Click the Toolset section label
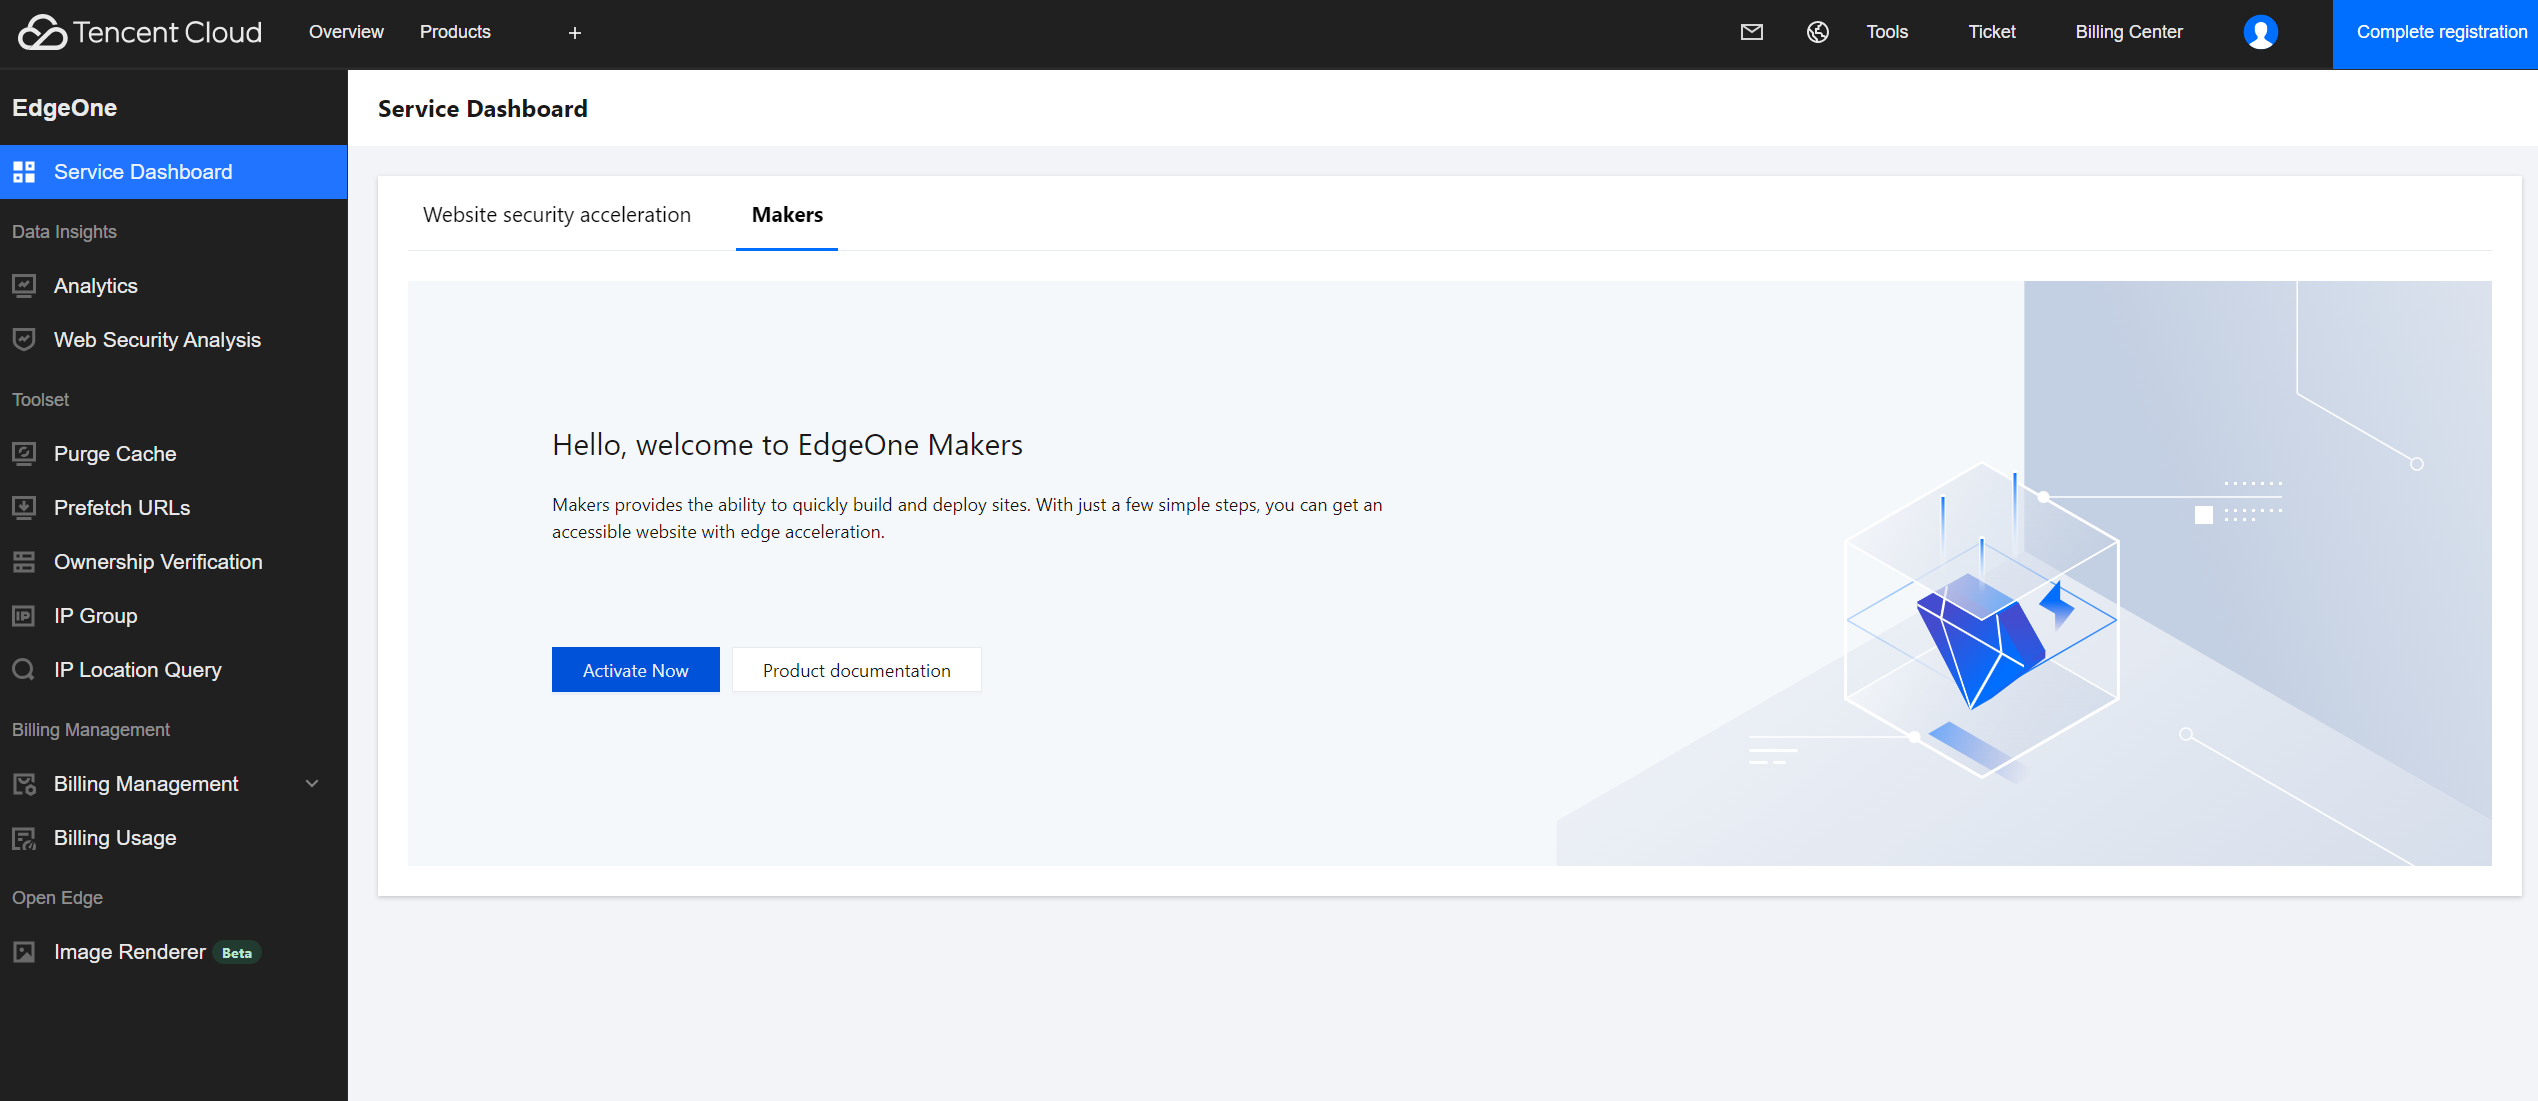Screen dimensions: 2538x1101 pos(41,400)
